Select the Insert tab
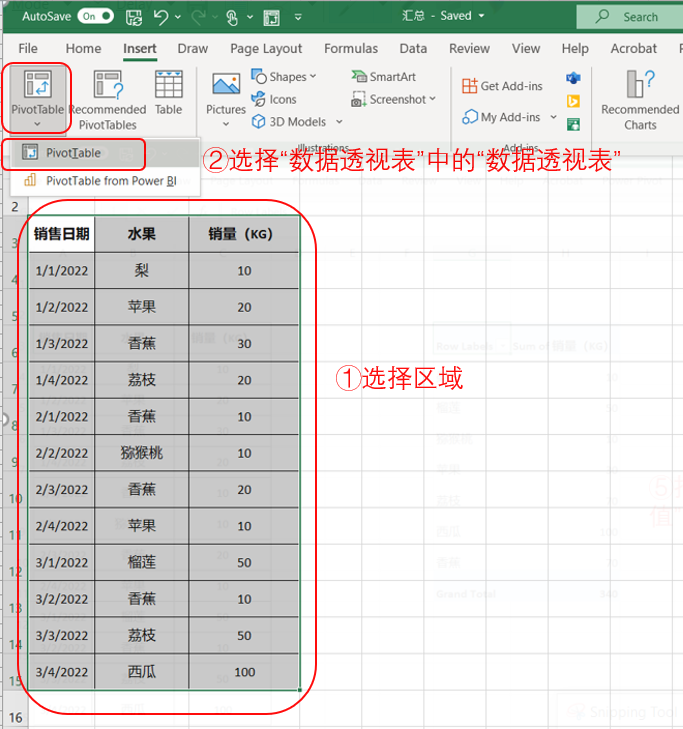The height and width of the screenshot is (729, 683). click(x=139, y=48)
